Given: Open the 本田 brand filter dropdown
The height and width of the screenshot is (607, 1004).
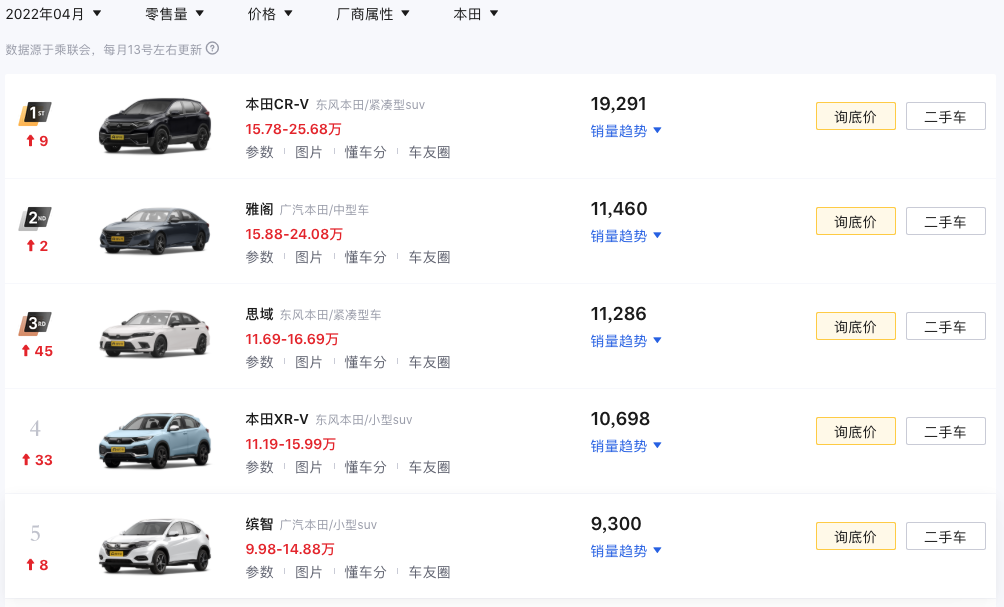Looking at the screenshot, I should 475,14.
